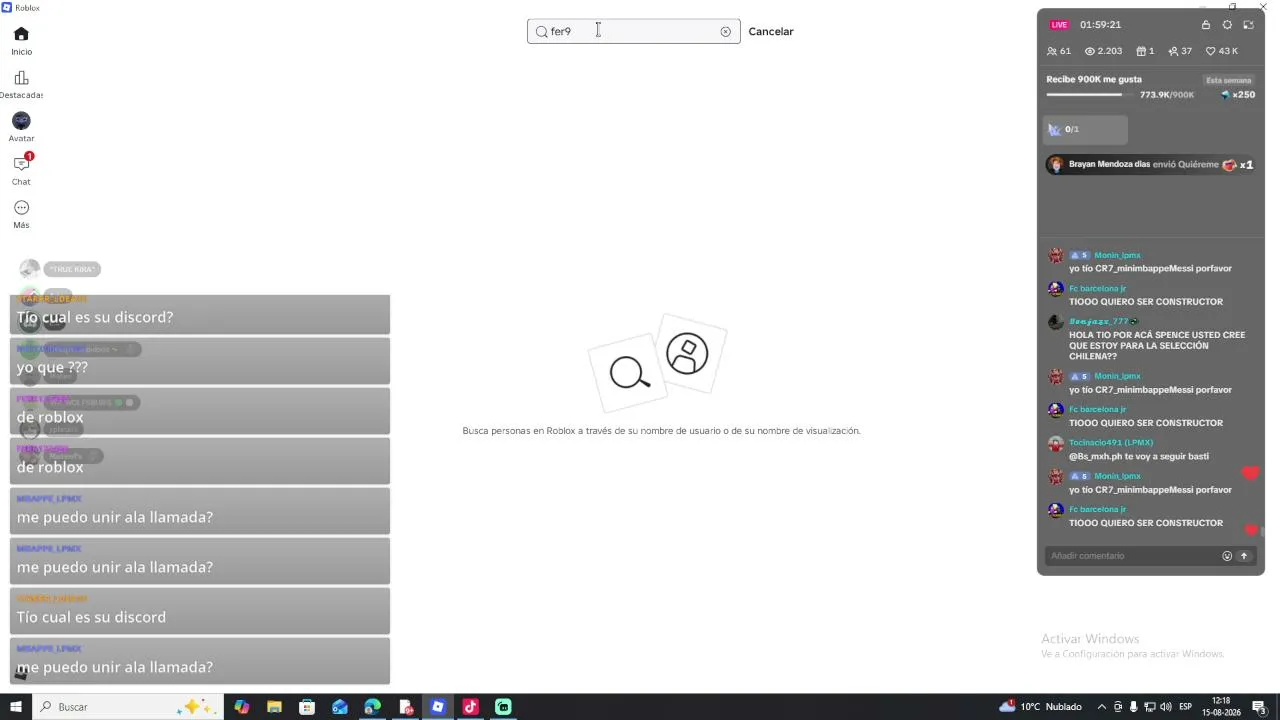Open emoji picker in comment box
The image size is (1280, 720).
click(x=1227, y=556)
